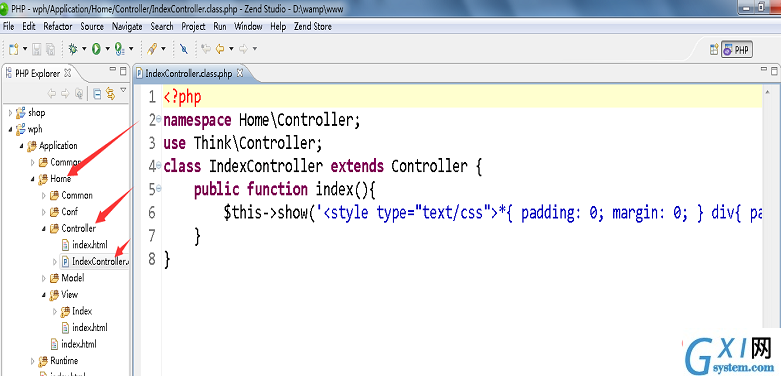The width and height of the screenshot is (781, 376).
Task: Select the PHP Explorer tab
Action: (37, 73)
